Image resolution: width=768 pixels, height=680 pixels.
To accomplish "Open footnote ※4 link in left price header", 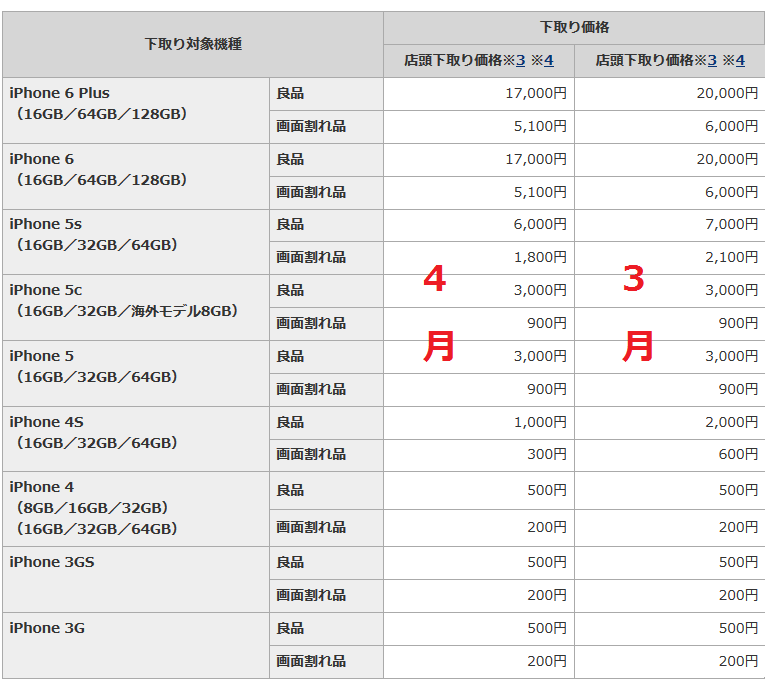I will [549, 61].
